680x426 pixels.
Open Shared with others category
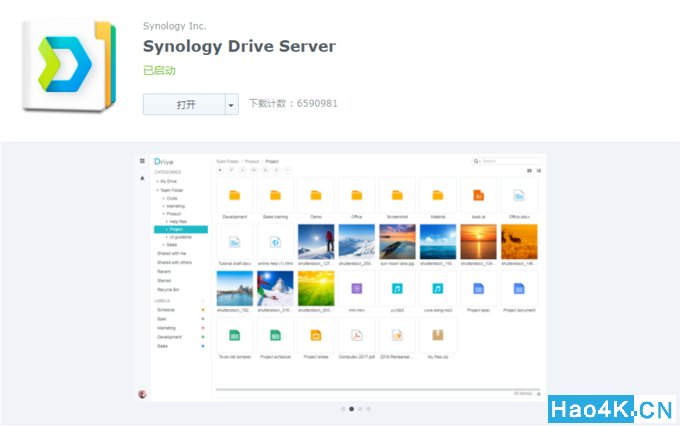pyautogui.click(x=174, y=262)
